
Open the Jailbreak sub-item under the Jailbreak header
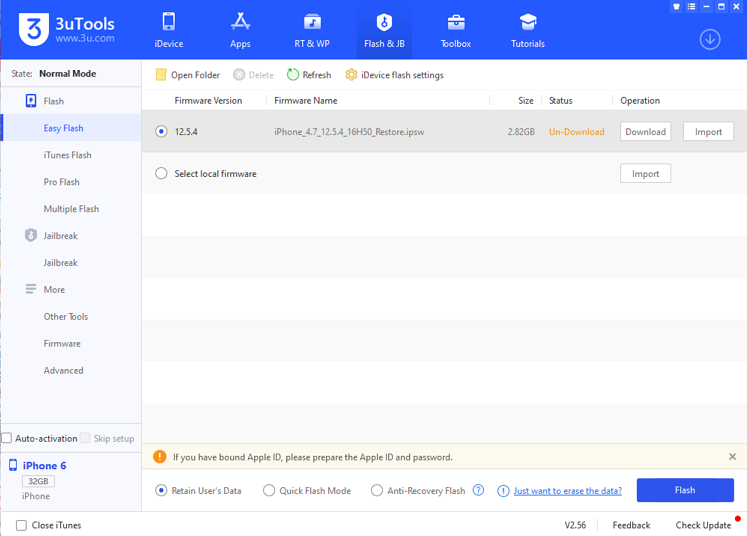pyautogui.click(x=61, y=263)
